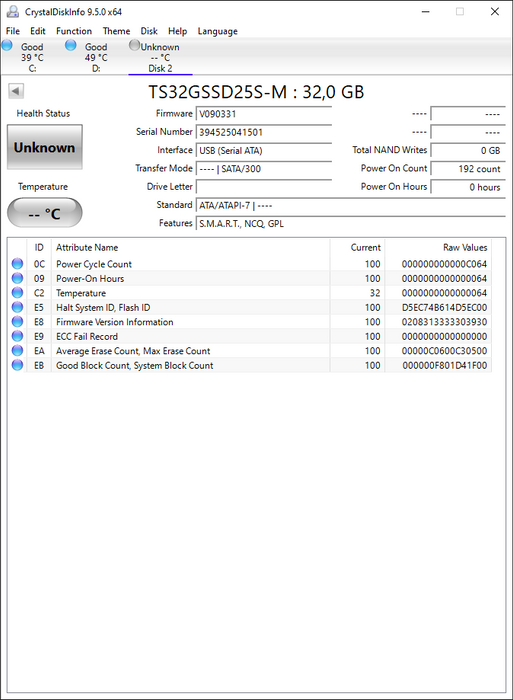Click raw value 00000C0600C30500
This screenshot has height=700, width=513.
[x=444, y=351]
